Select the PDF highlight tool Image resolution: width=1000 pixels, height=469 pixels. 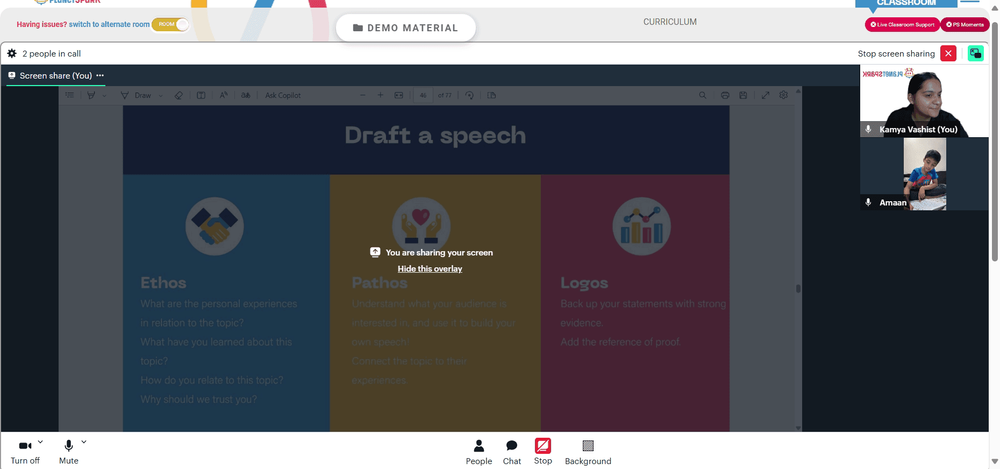pyautogui.click(x=91, y=95)
